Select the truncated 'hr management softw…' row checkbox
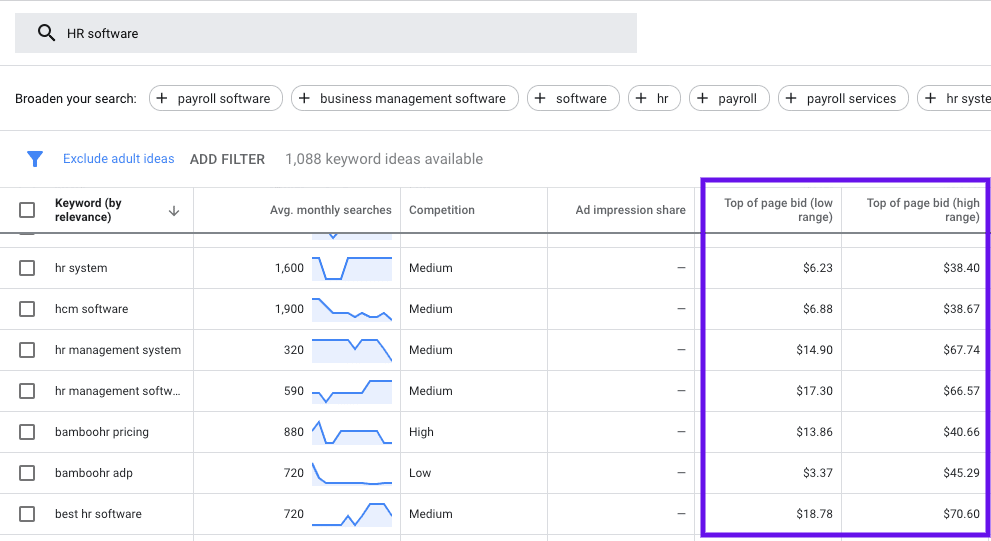 click(27, 391)
